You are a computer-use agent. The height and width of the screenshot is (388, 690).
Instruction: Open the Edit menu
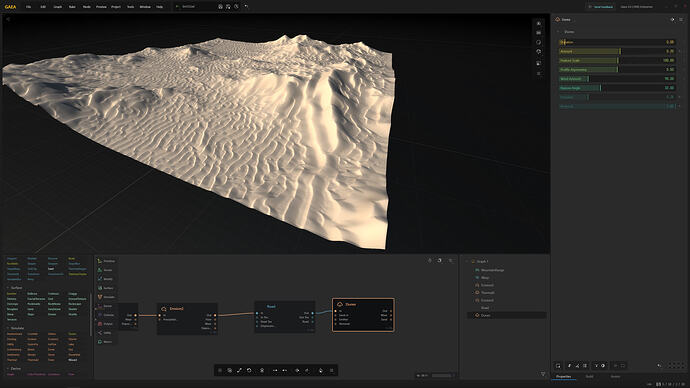tap(43, 7)
